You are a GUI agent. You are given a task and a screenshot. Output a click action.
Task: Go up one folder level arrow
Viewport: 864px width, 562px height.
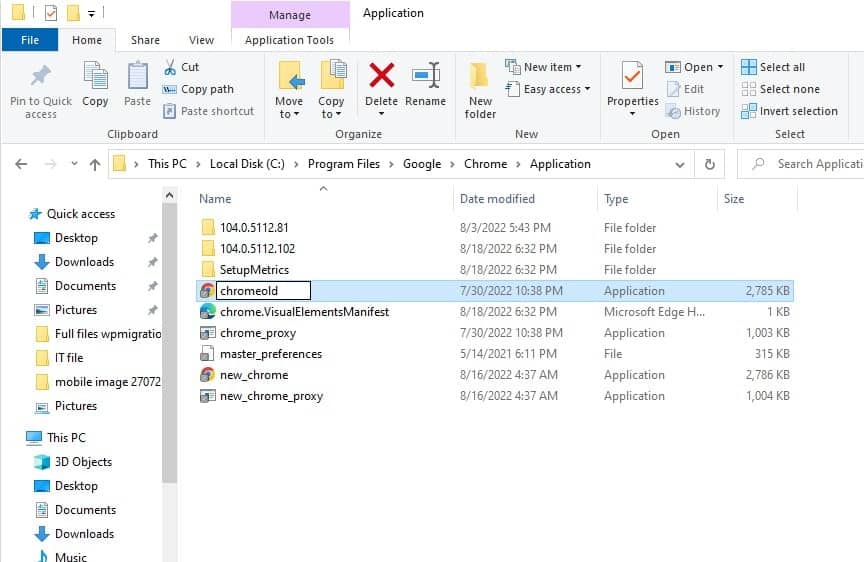(95, 164)
